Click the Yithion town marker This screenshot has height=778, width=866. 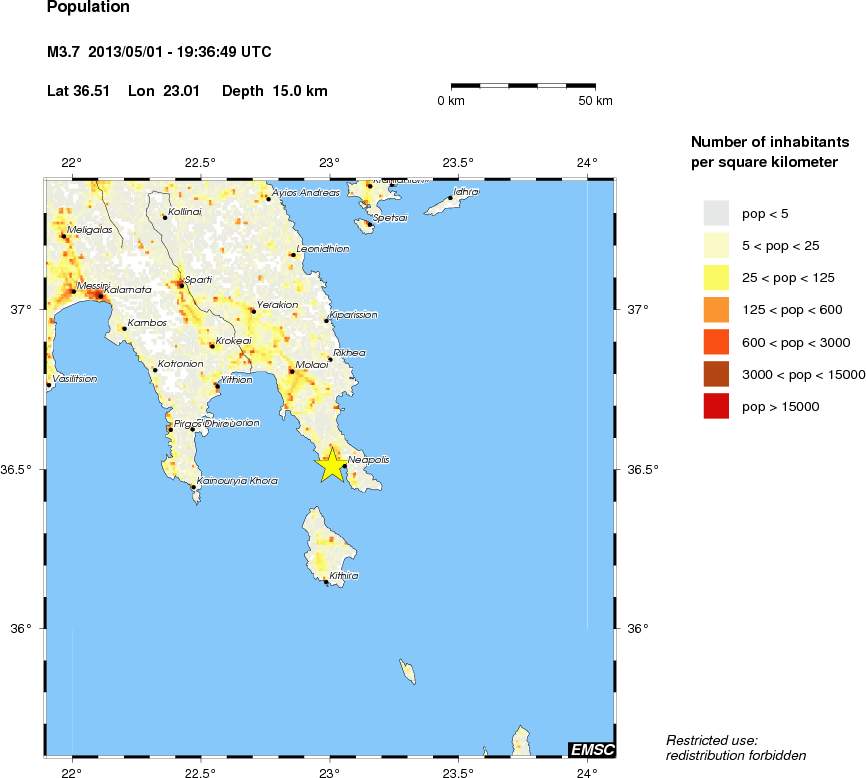click(x=217, y=385)
